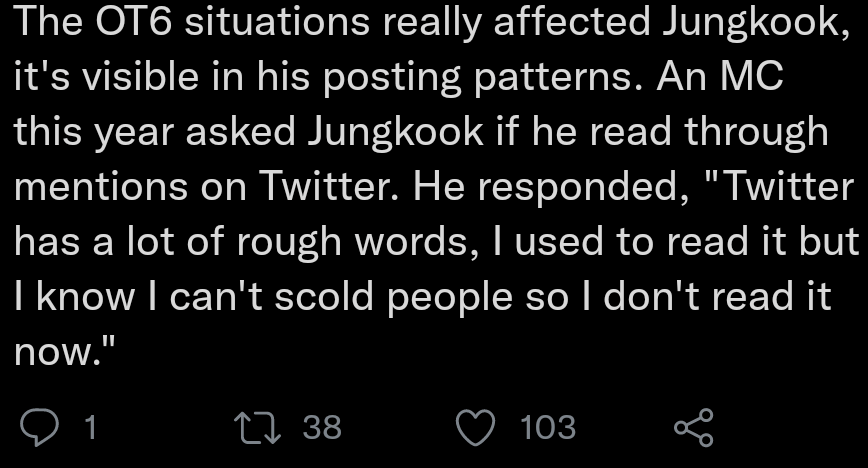Open the share icon options
The height and width of the screenshot is (468, 868).
tap(694, 428)
